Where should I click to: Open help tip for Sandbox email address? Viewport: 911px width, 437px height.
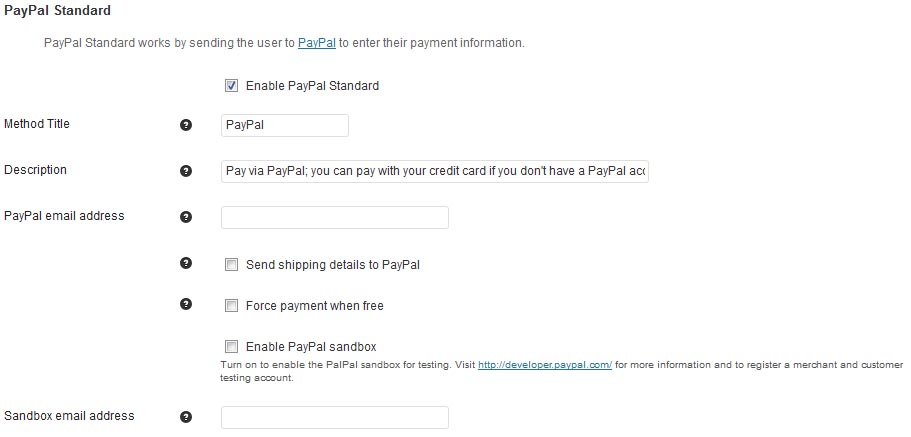coord(185,417)
